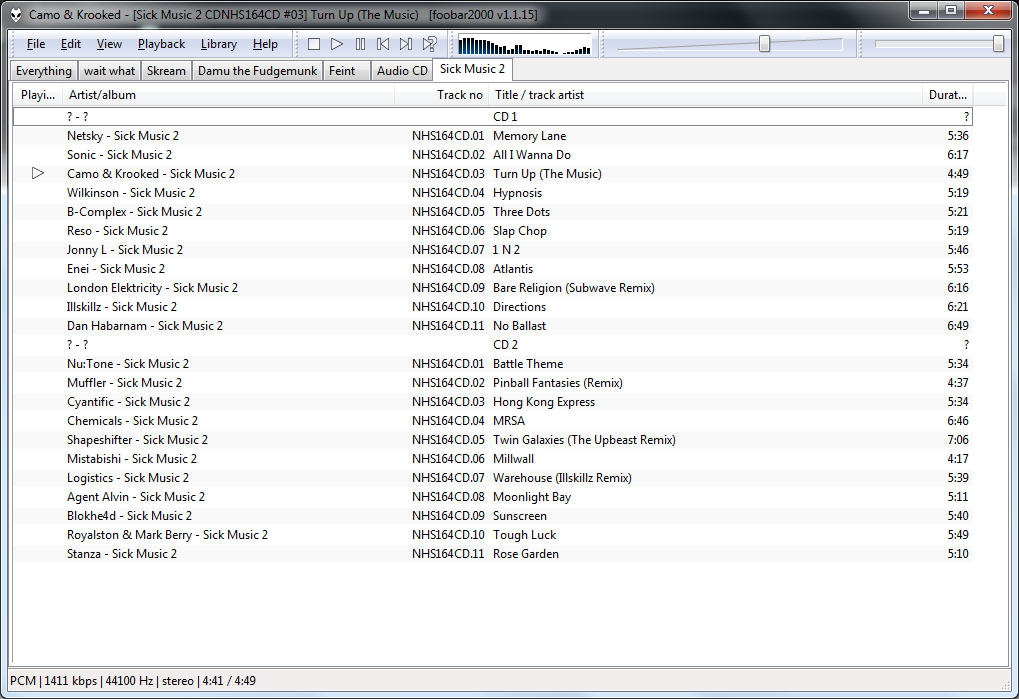Image resolution: width=1019 pixels, height=699 pixels.
Task: Go to the previous track
Action: 383,44
